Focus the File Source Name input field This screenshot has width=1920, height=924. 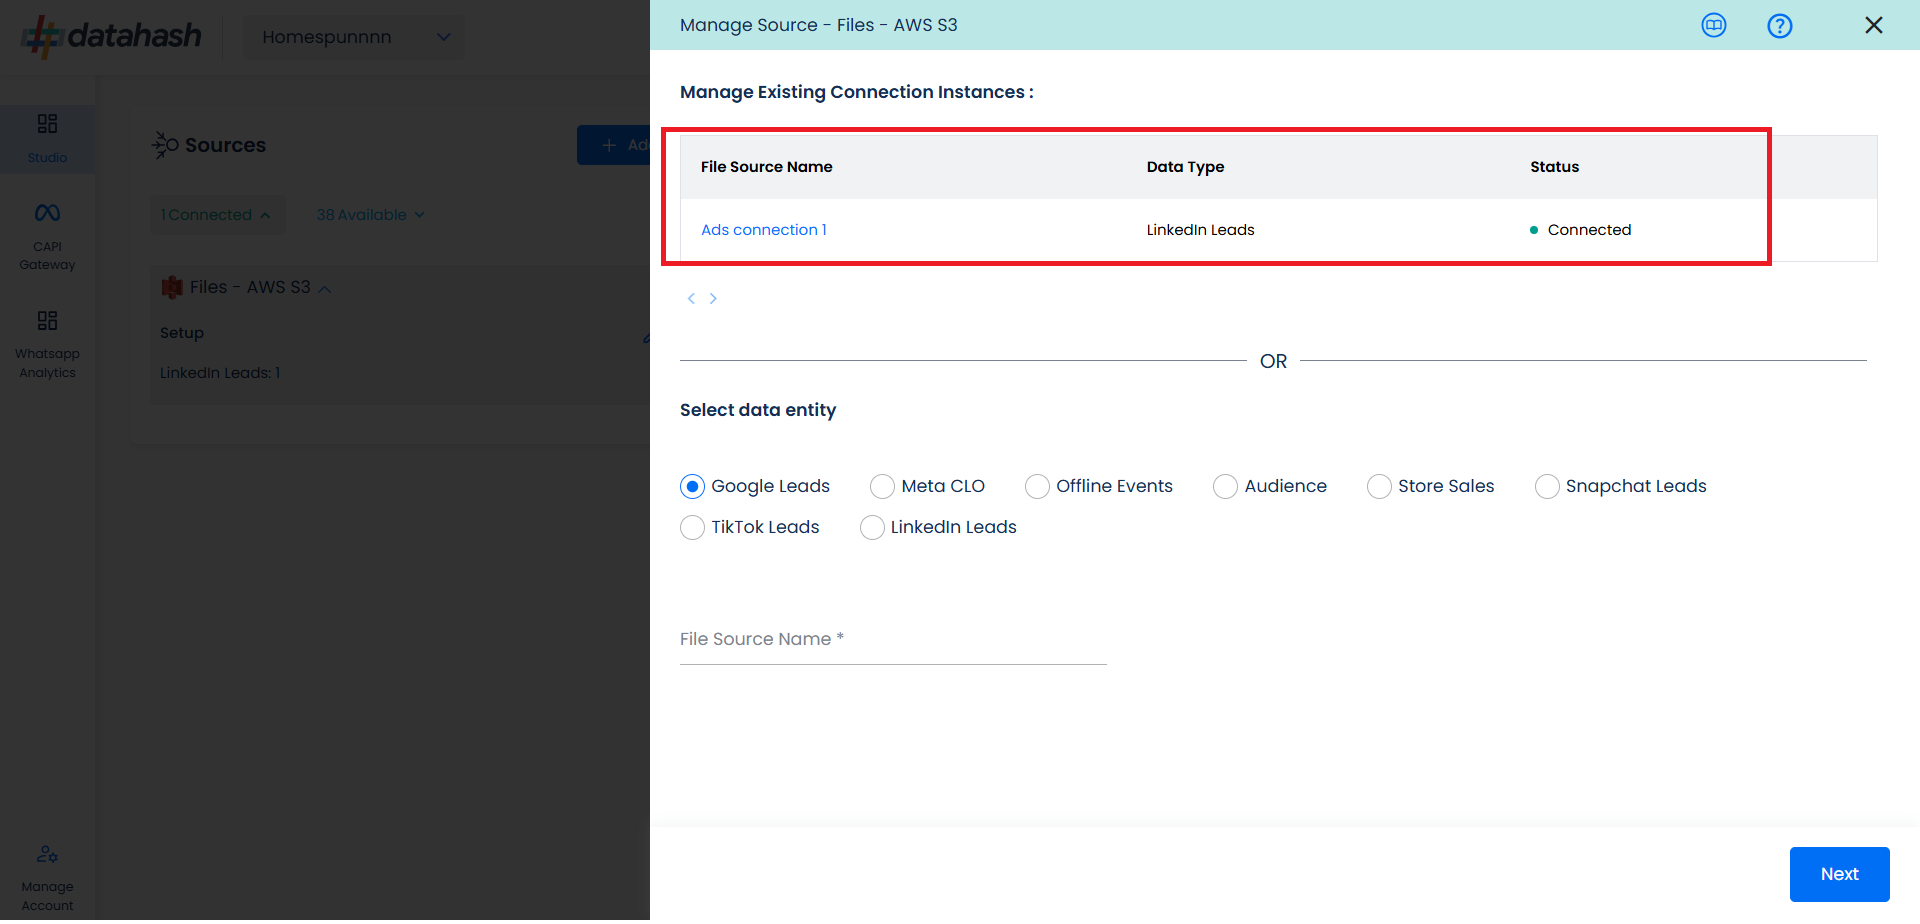892,640
